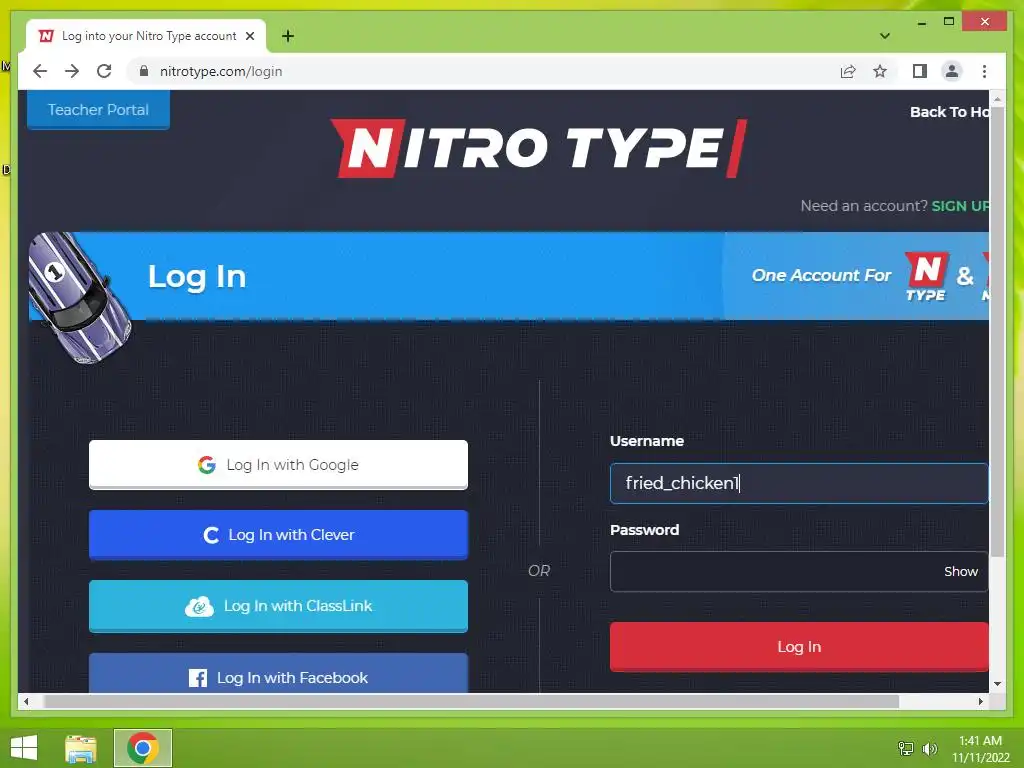Reload the Nitro Type login page
The height and width of the screenshot is (768, 1024).
pyautogui.click(x=104, y=71)
